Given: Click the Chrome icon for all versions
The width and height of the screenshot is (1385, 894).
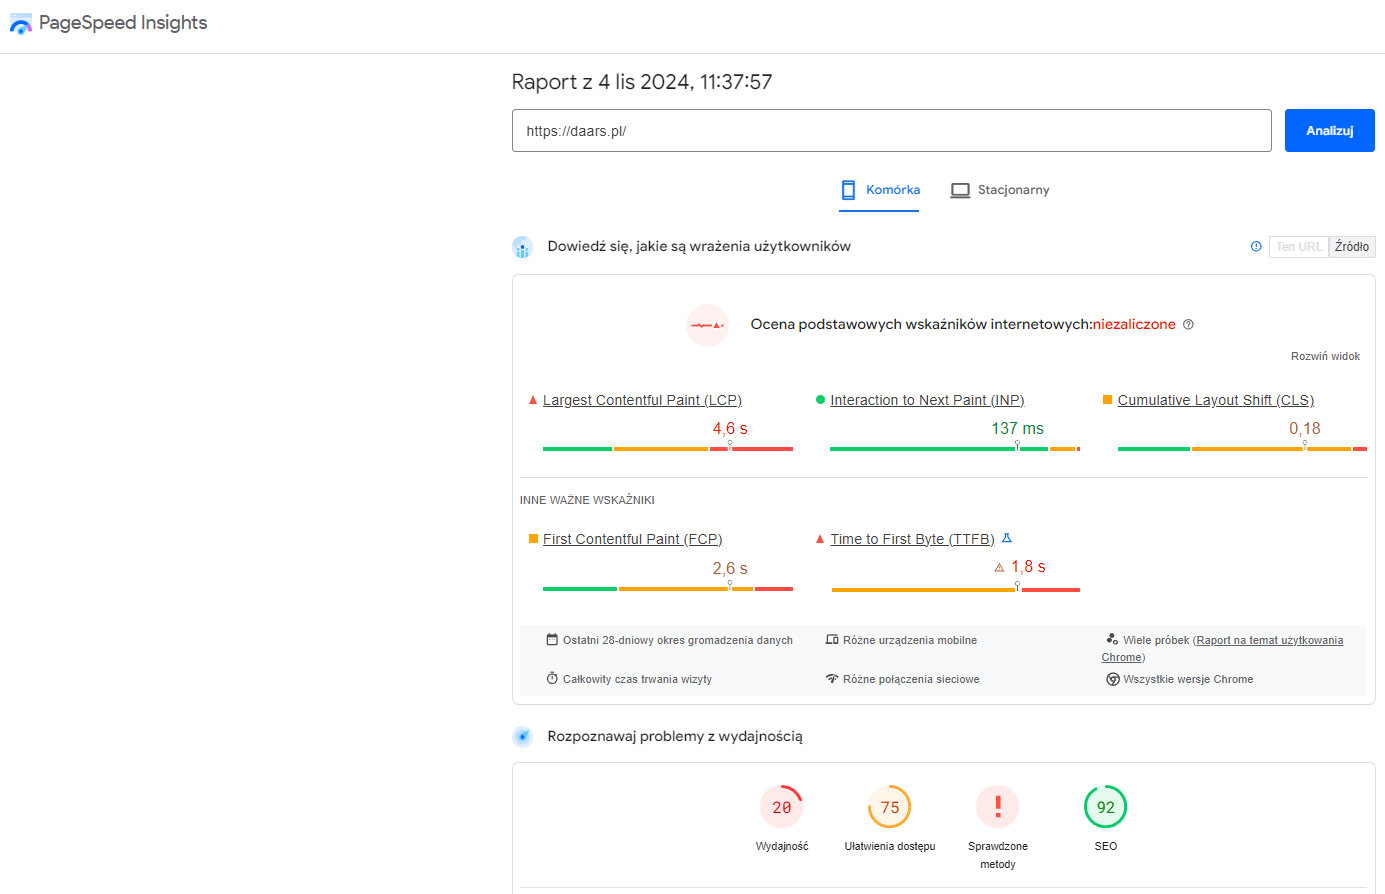Looking at the screenshot, I should pyautogui.click(x=1112, y=679).
